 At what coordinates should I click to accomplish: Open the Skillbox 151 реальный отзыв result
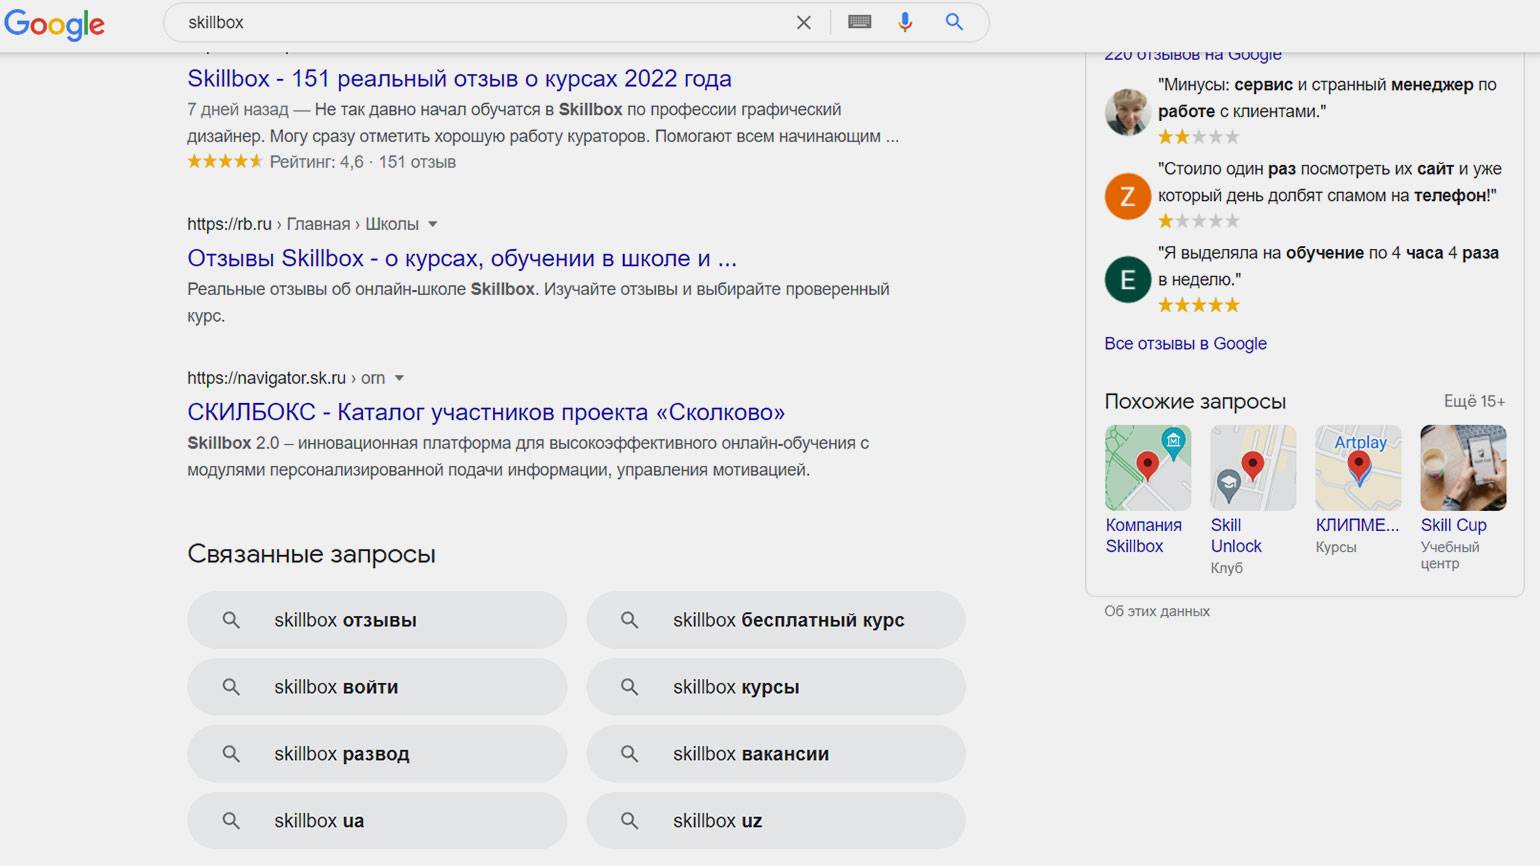click(459, 78)
